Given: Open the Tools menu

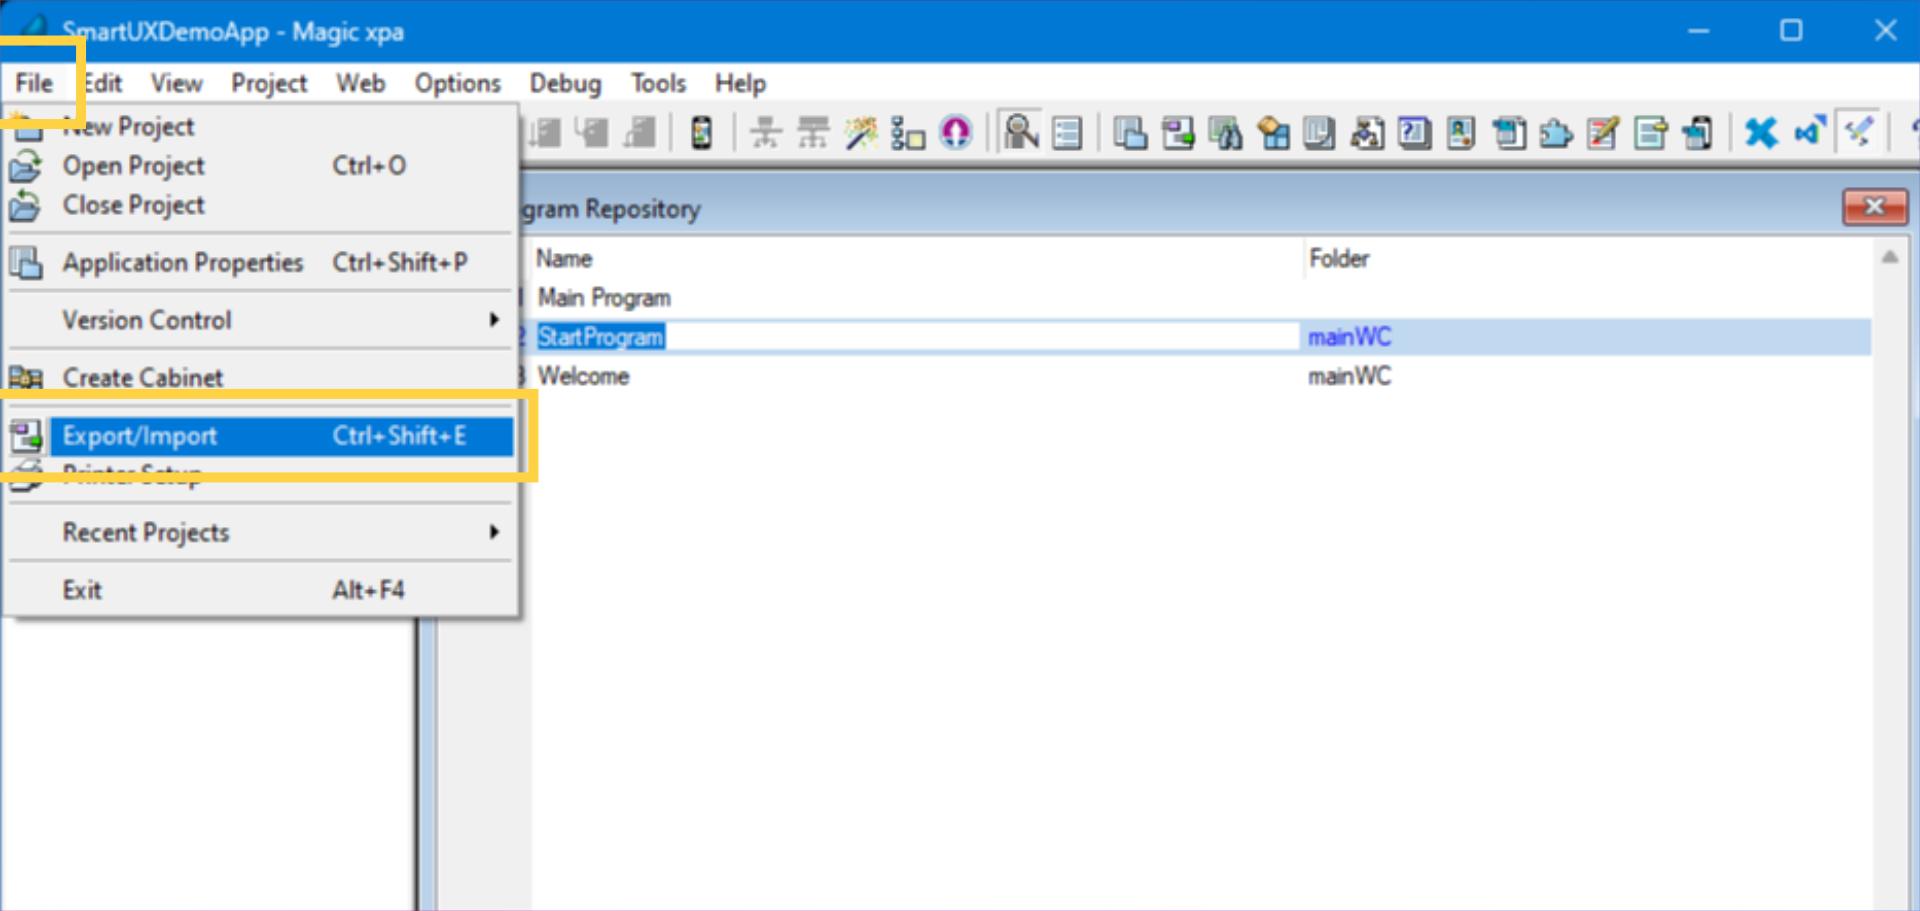Looking at the screenshot, I should (657, 83).
